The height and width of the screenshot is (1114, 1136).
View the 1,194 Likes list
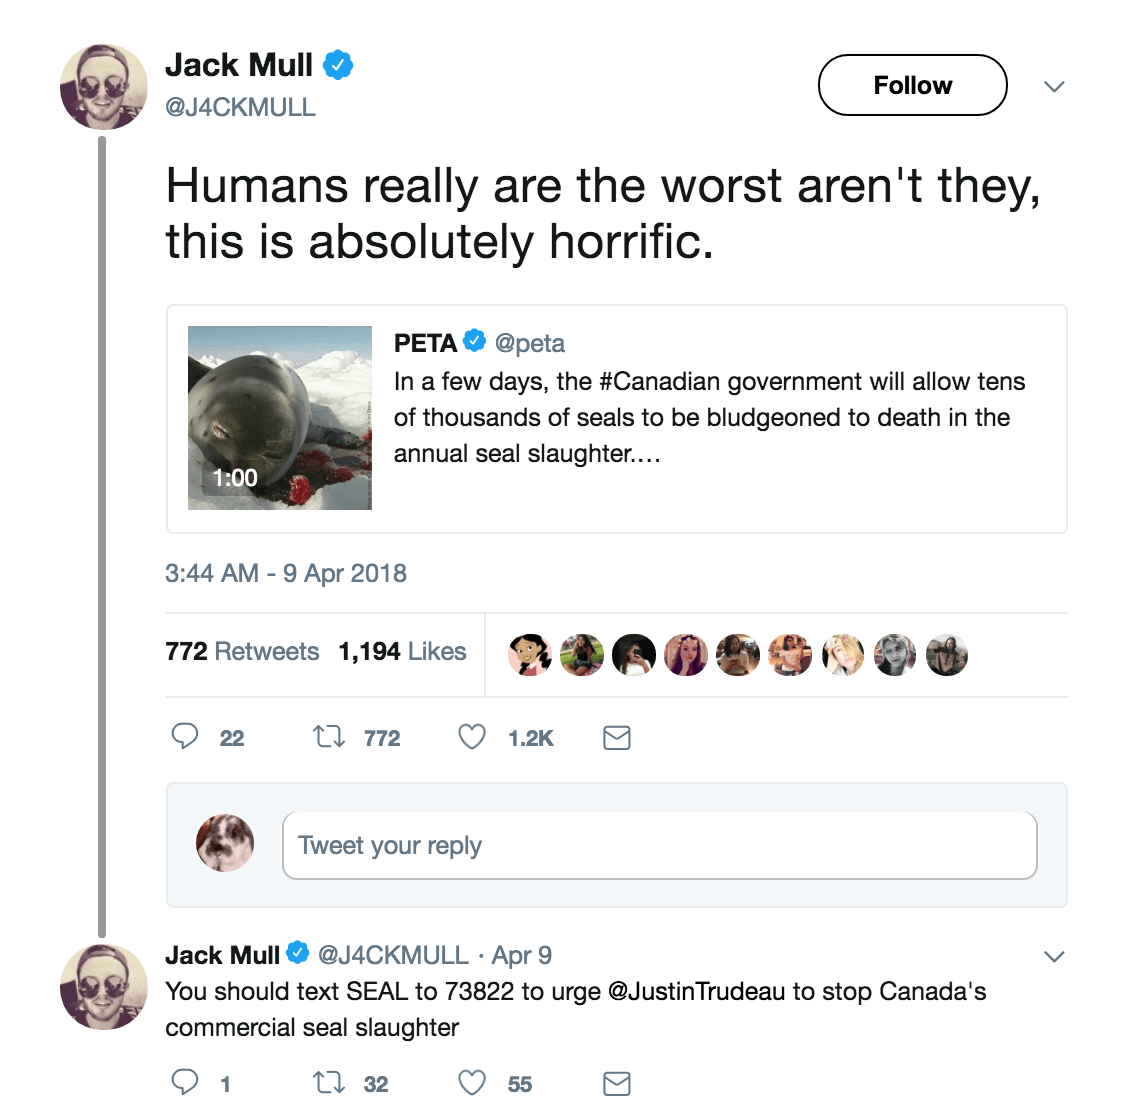(x=402, y=651)
